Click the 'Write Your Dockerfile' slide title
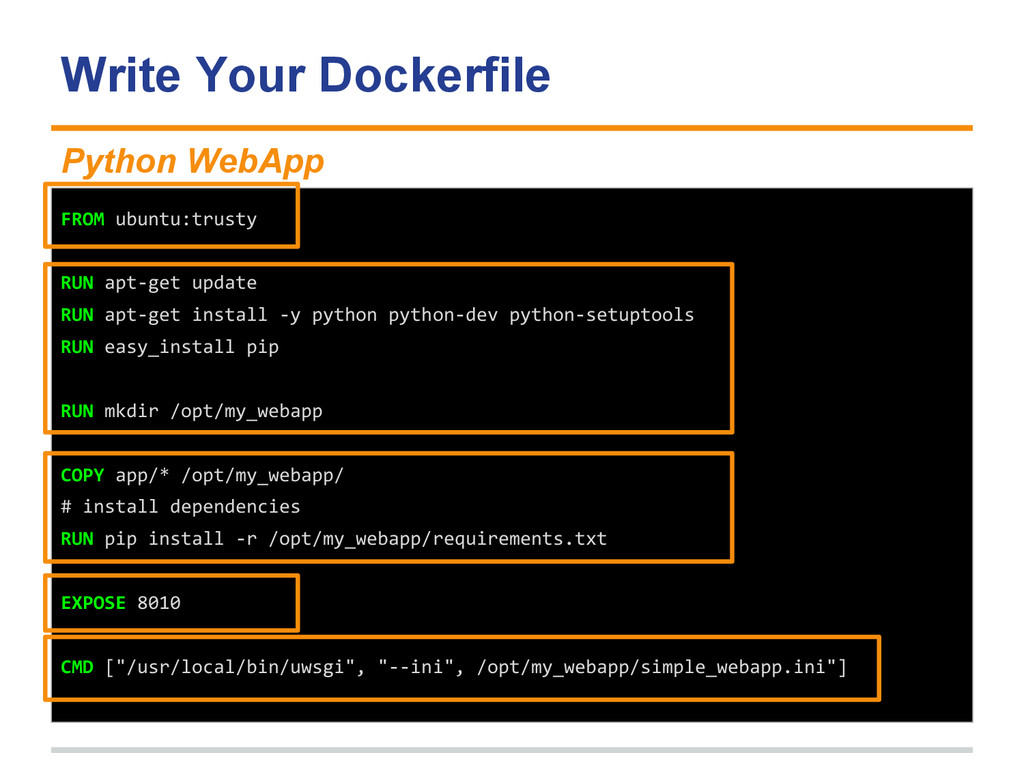Screen dimensions: 1024x768 pyautogui.click(x=306, y=75)
